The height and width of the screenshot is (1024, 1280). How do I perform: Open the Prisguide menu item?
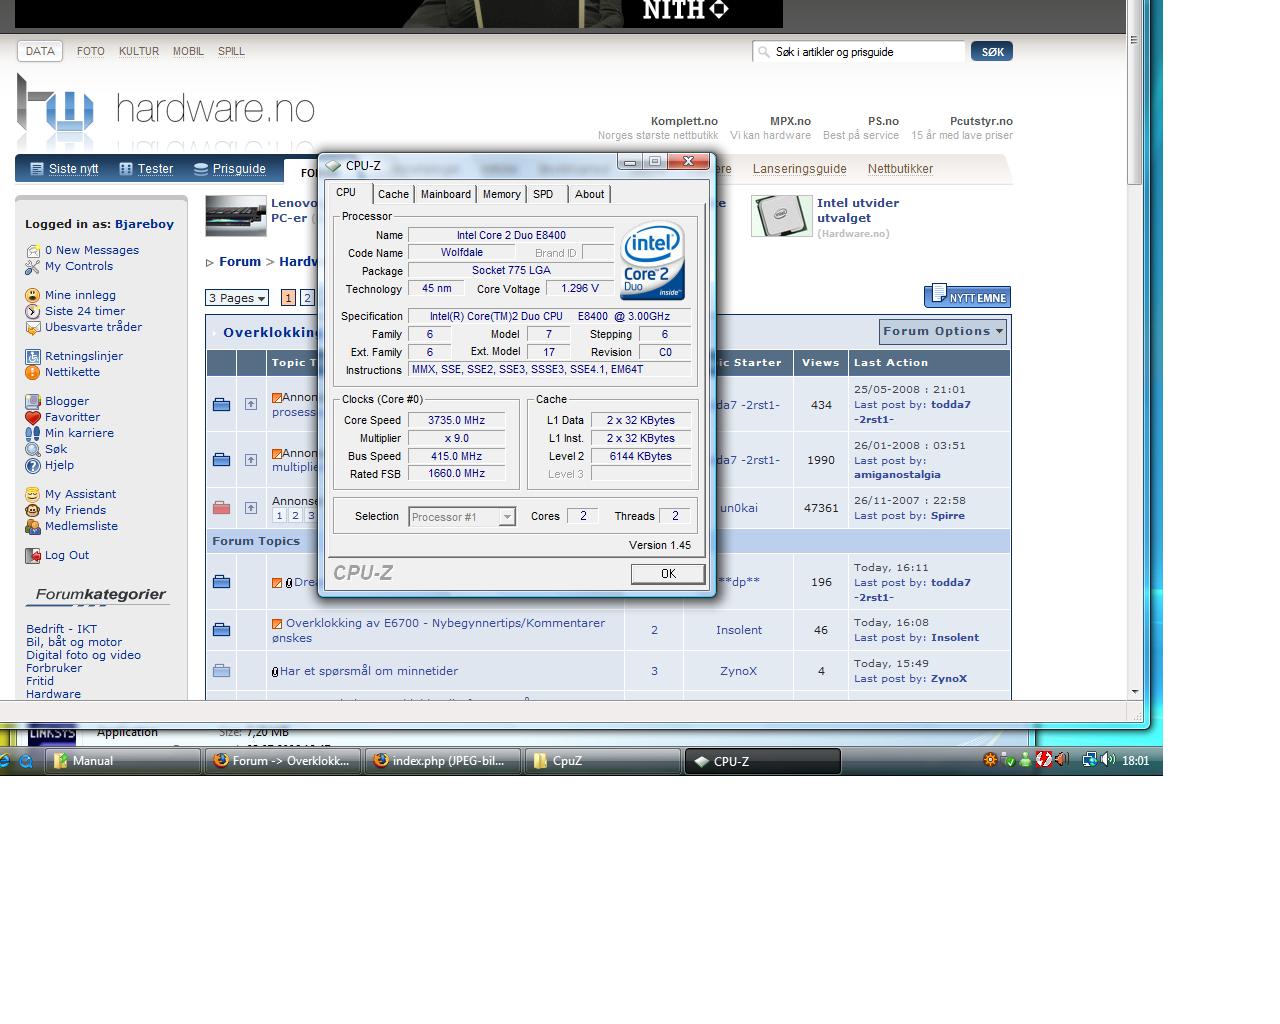click(x=230, y=169)
